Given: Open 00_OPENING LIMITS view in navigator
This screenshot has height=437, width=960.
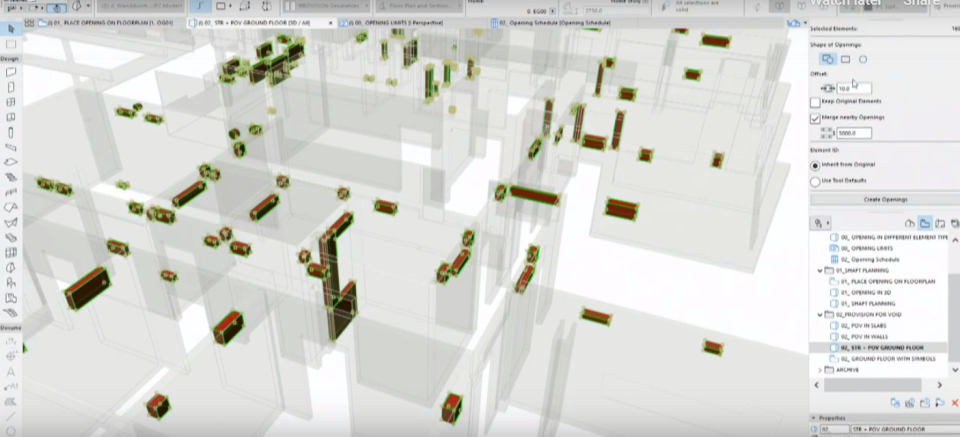Looking at the screenshot, I should 866,248.
